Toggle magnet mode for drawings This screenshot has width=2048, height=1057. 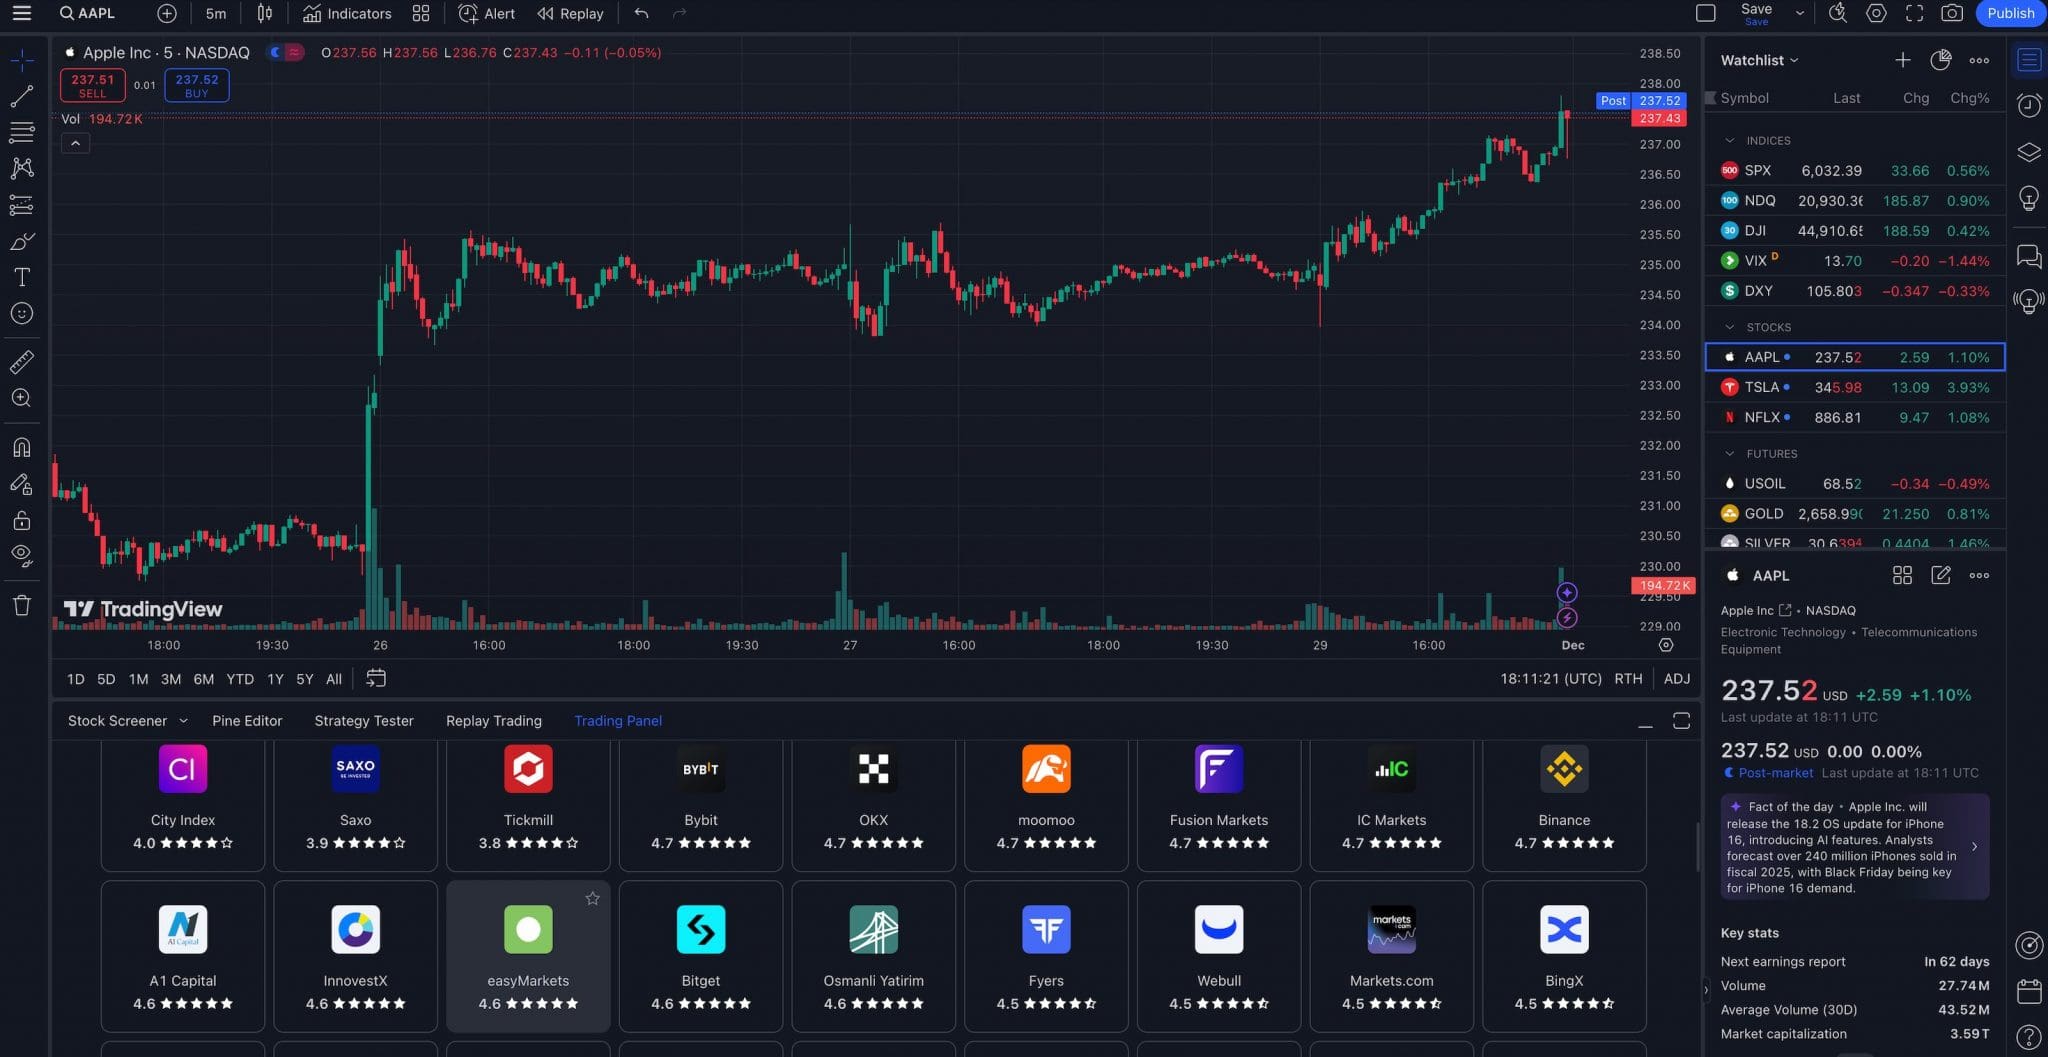[x=22, y=447]
